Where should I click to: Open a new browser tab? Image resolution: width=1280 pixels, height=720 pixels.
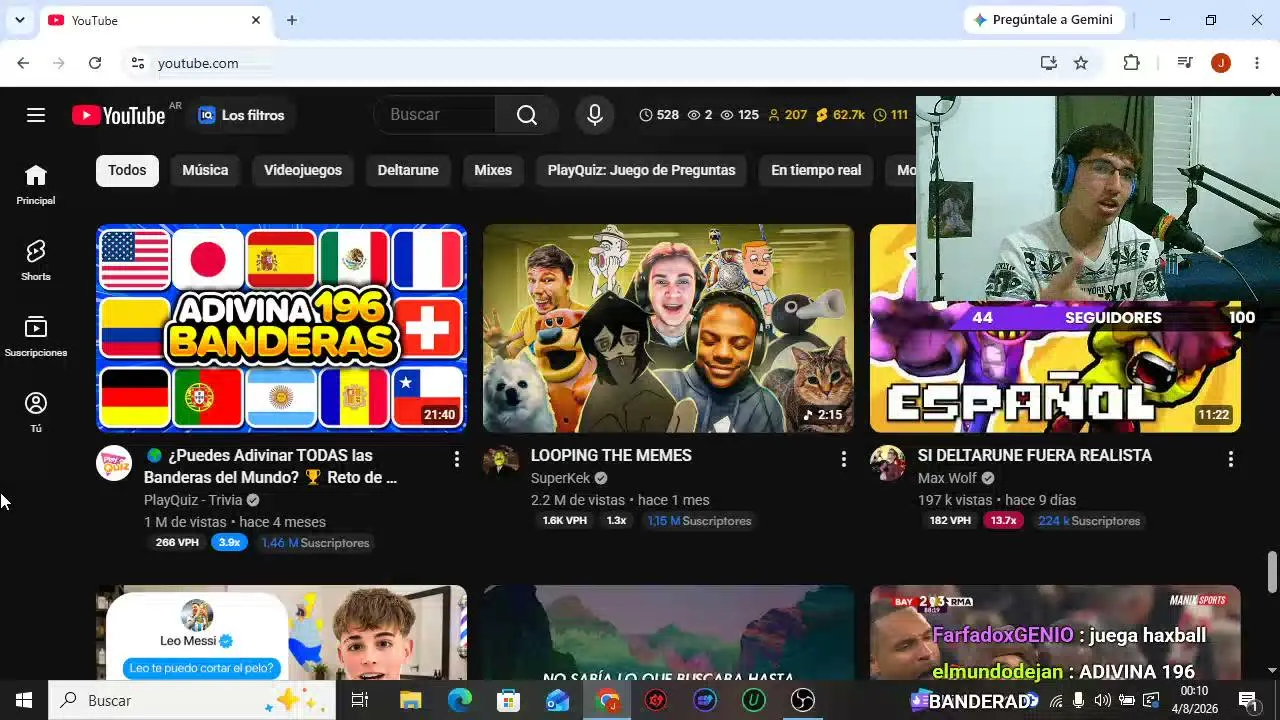pos(292,20)
